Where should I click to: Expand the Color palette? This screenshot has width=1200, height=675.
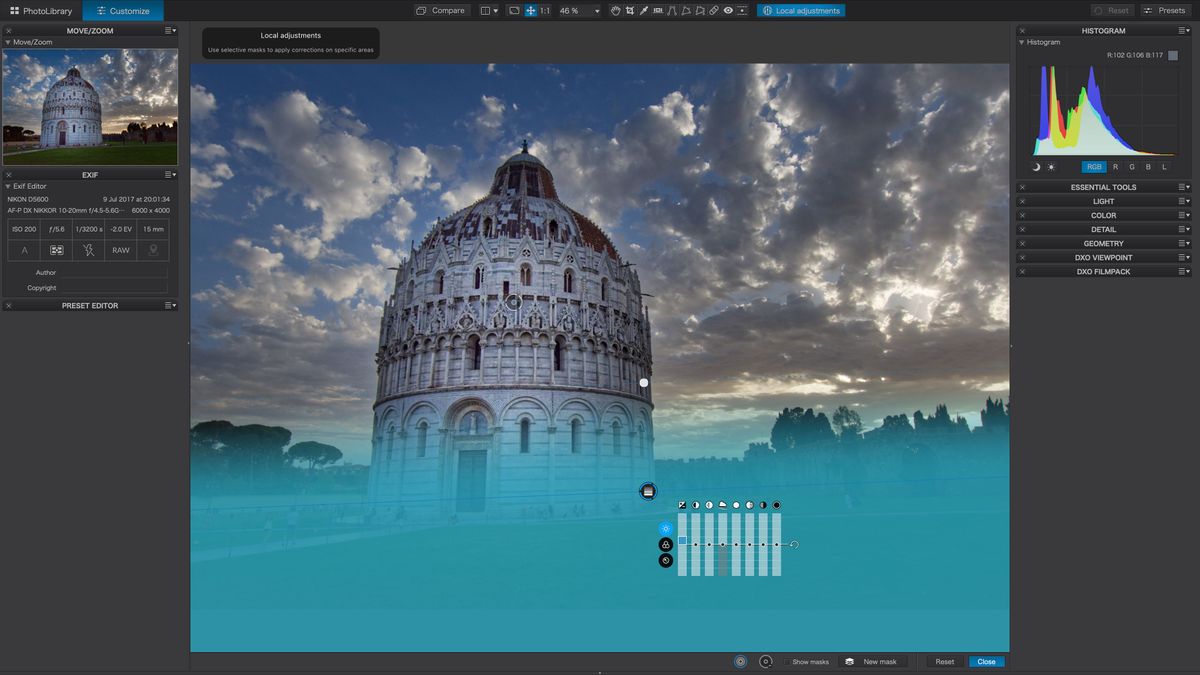(1103, 215)
